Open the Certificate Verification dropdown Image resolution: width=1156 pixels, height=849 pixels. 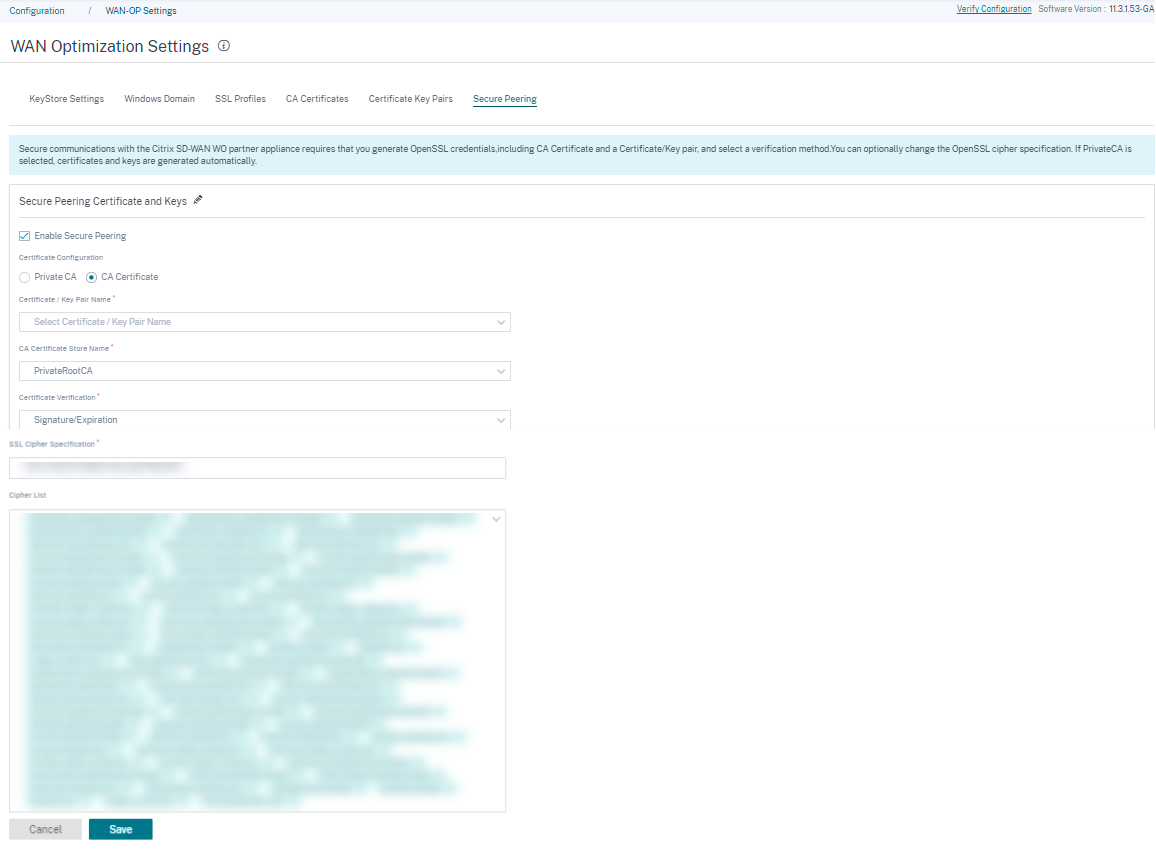click(265, 419)
